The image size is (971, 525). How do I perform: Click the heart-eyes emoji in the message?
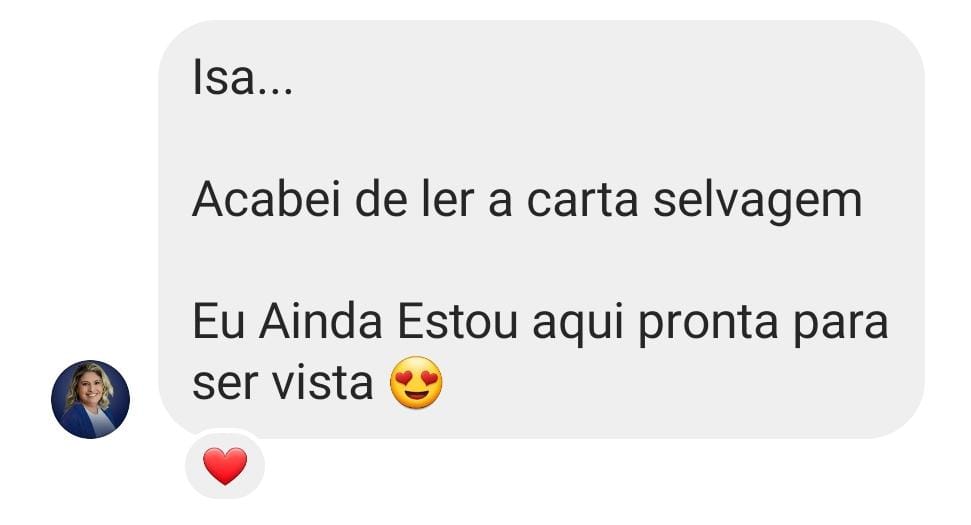[416, 382]
